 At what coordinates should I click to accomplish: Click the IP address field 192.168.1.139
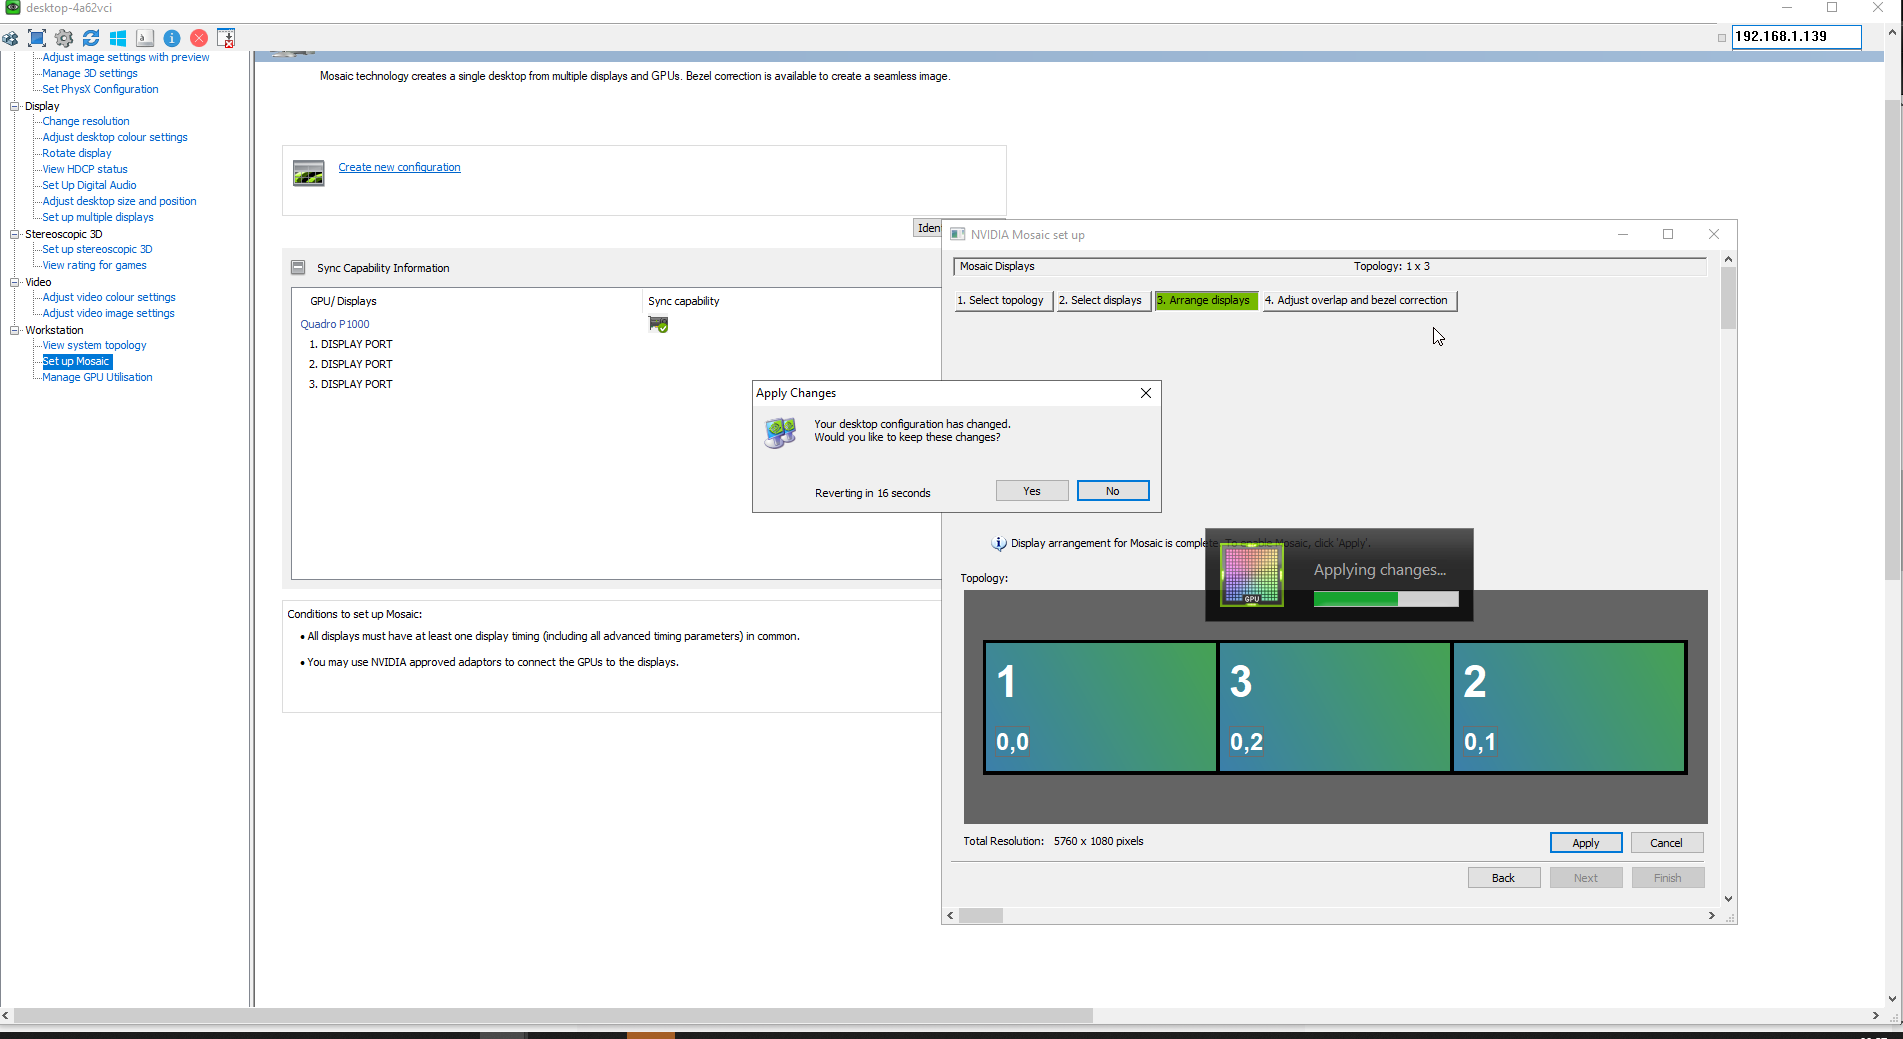click(x=1796, y=36)
